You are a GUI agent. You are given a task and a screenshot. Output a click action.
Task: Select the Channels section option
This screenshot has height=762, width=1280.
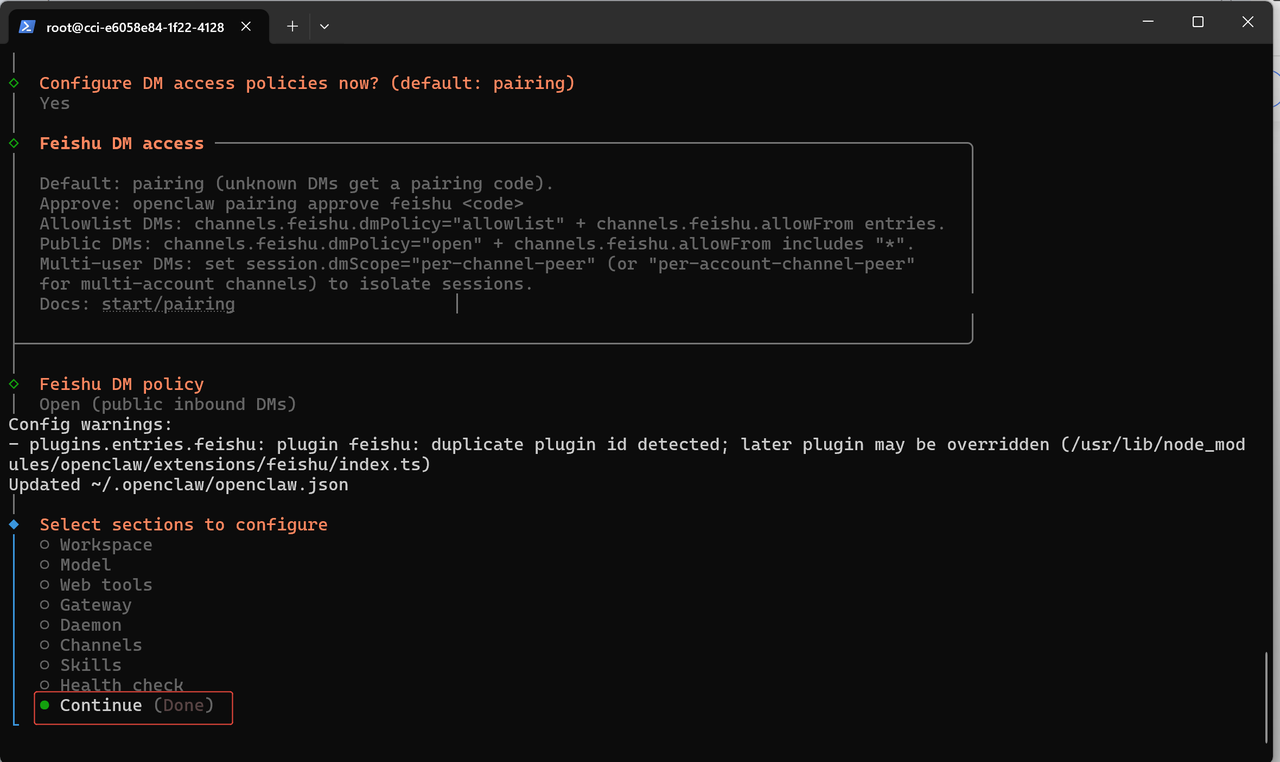91,645
